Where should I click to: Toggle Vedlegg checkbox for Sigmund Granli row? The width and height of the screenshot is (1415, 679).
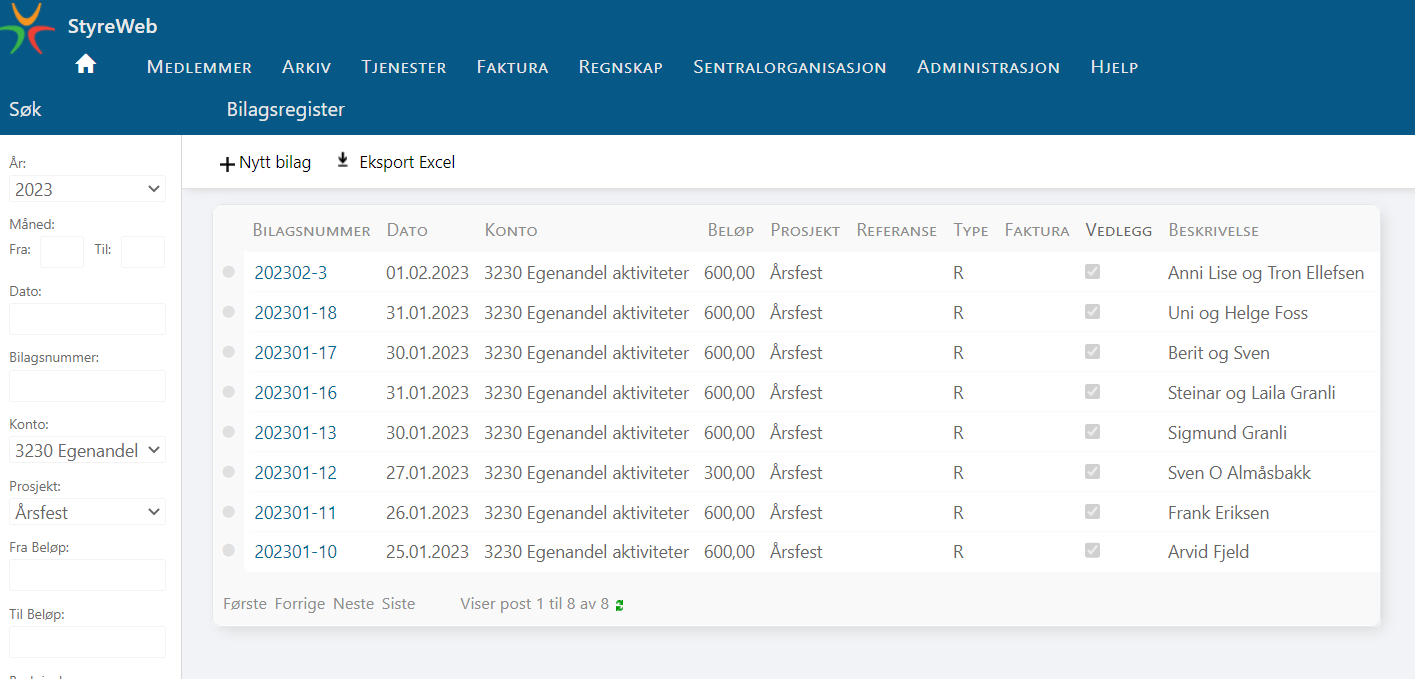tap(1092, 431)
